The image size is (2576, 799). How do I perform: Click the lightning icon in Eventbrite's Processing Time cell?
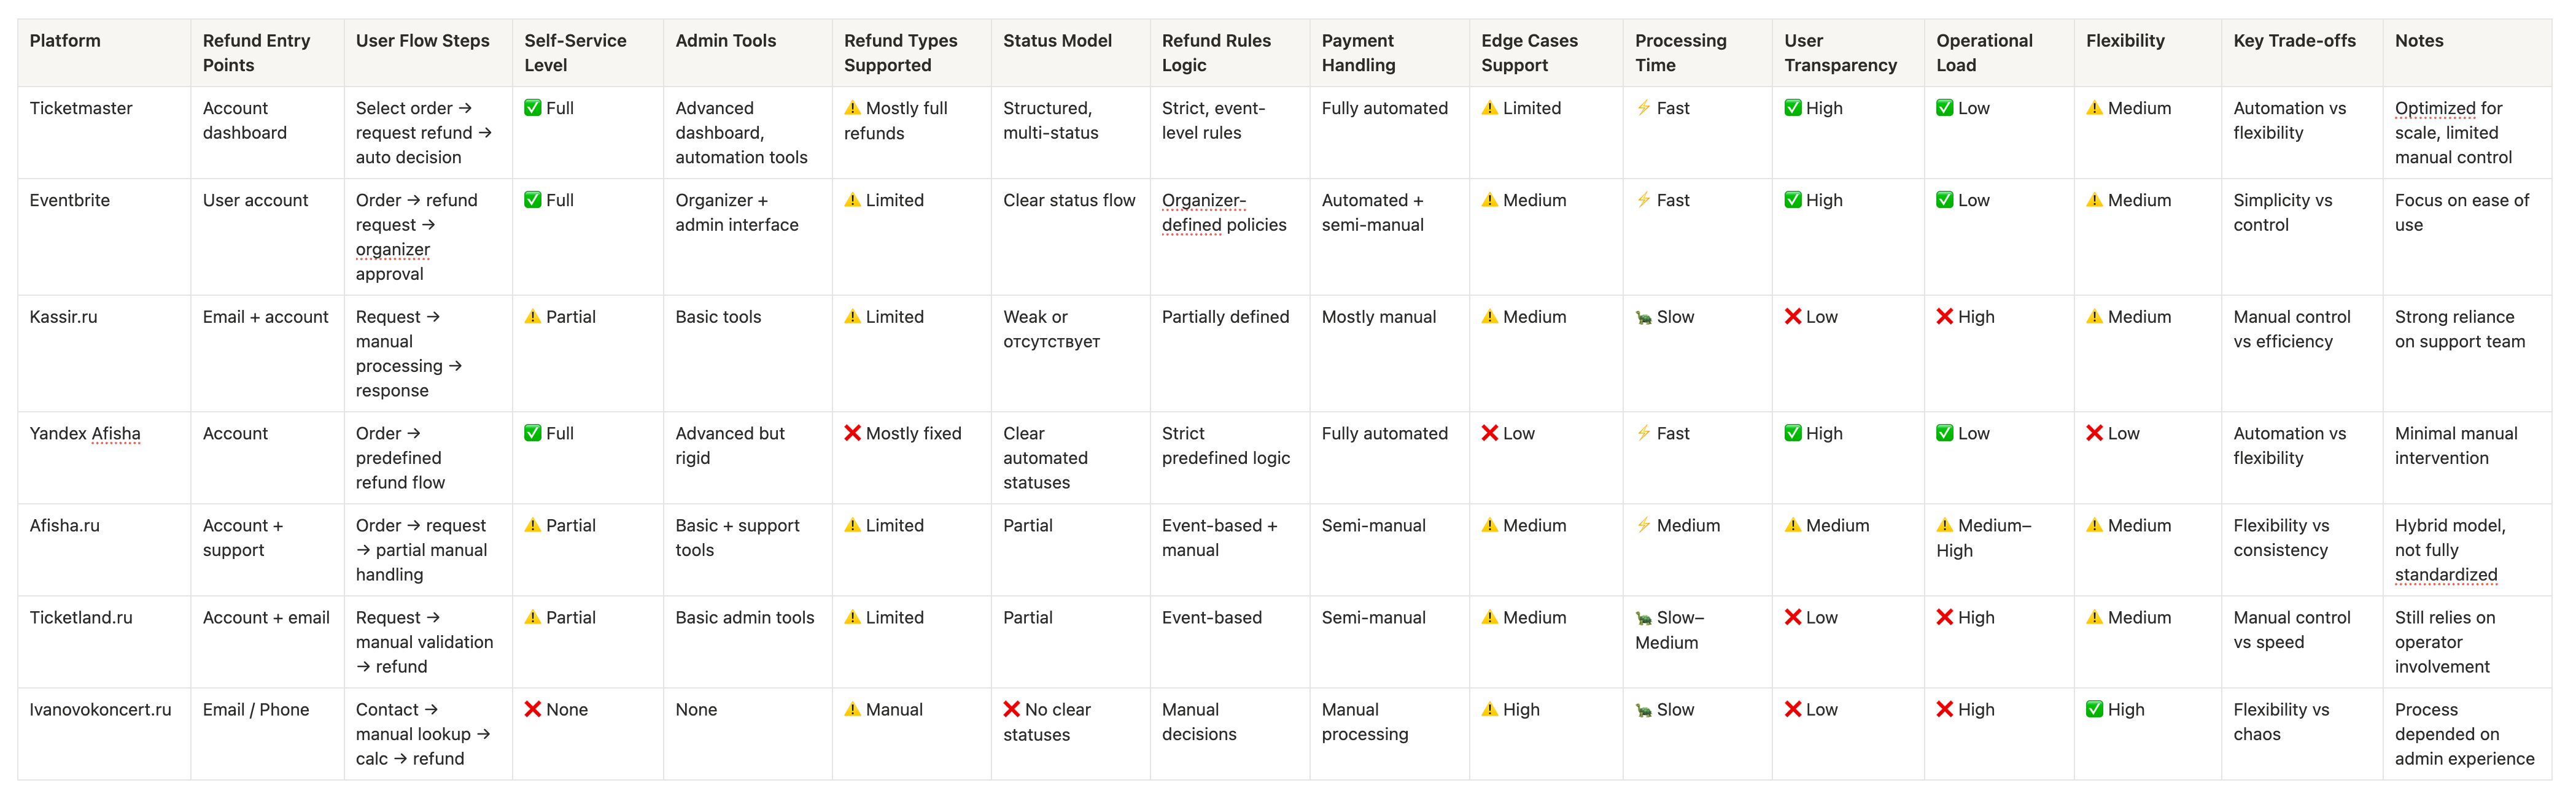(x=1643, y=200)
